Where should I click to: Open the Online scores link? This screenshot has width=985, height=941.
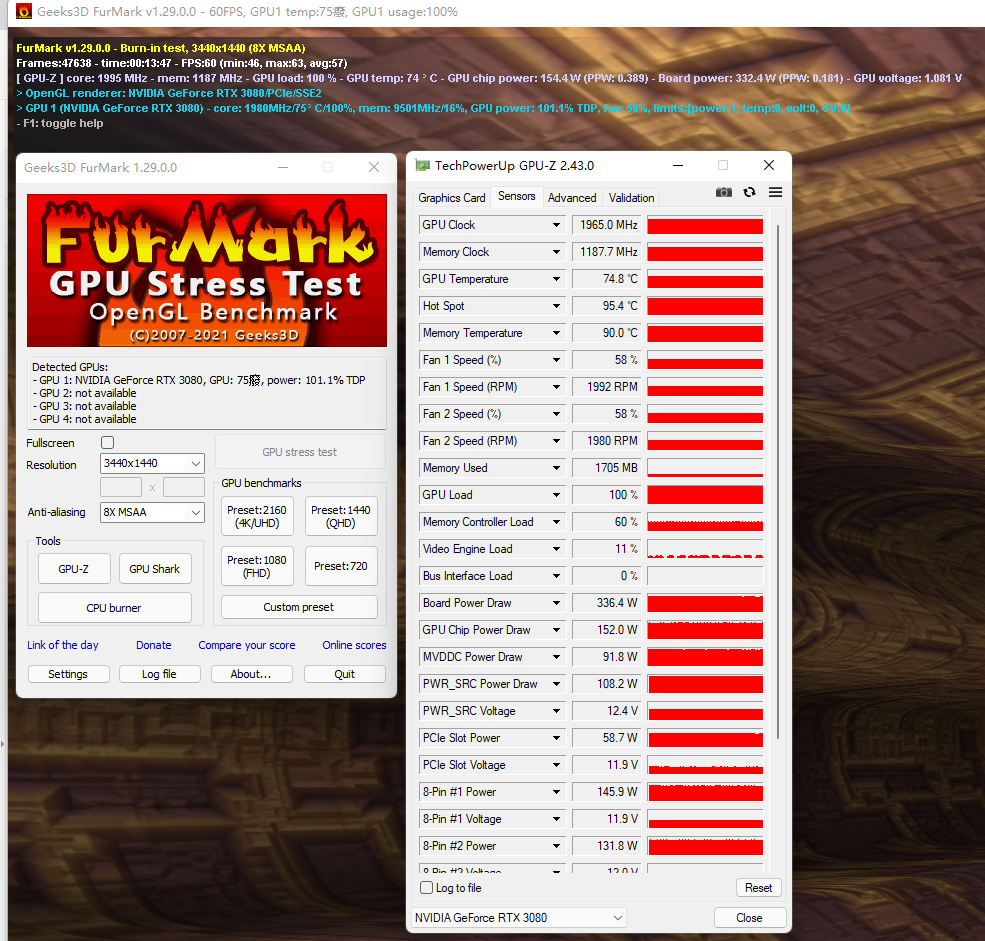click(354, 645)
